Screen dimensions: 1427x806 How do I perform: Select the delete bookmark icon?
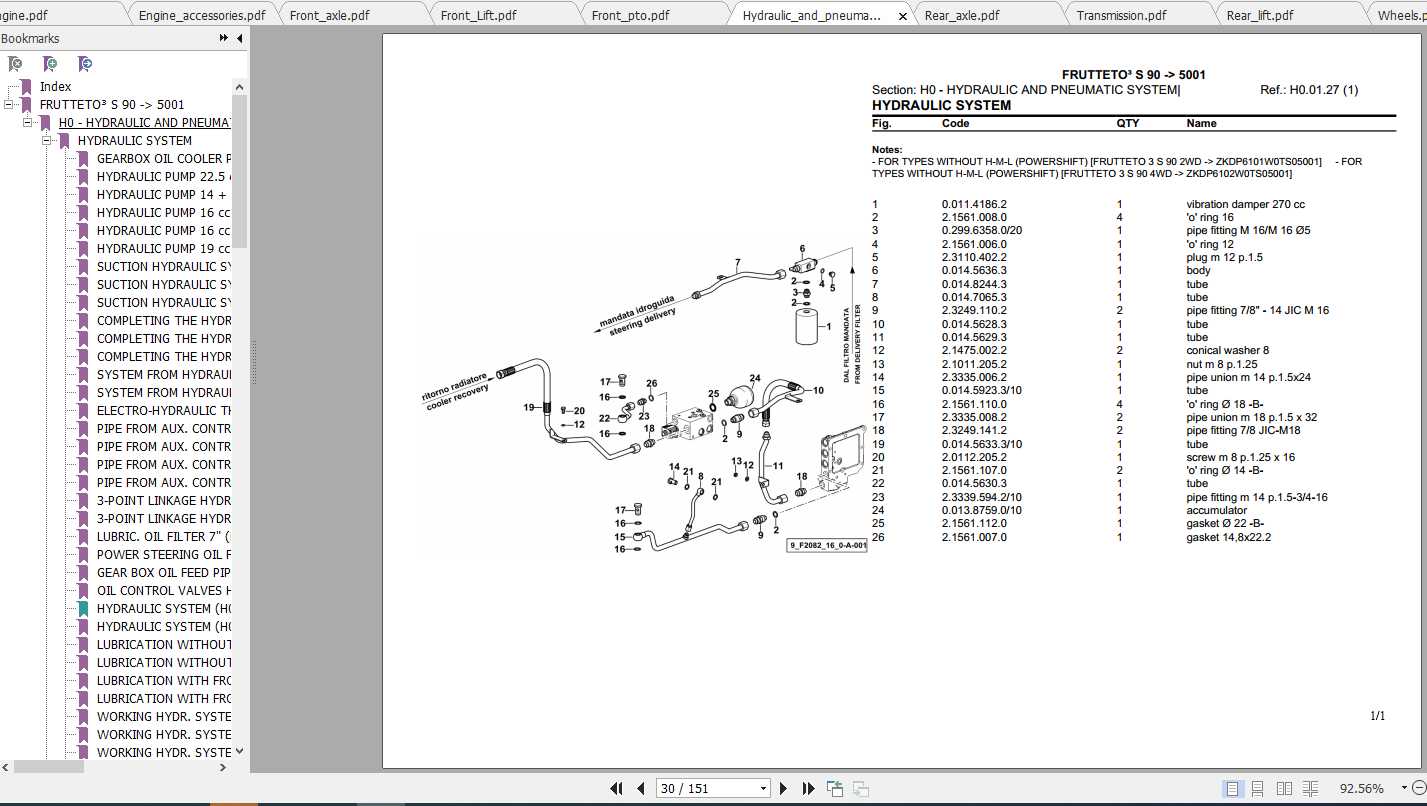coord(15,63)
